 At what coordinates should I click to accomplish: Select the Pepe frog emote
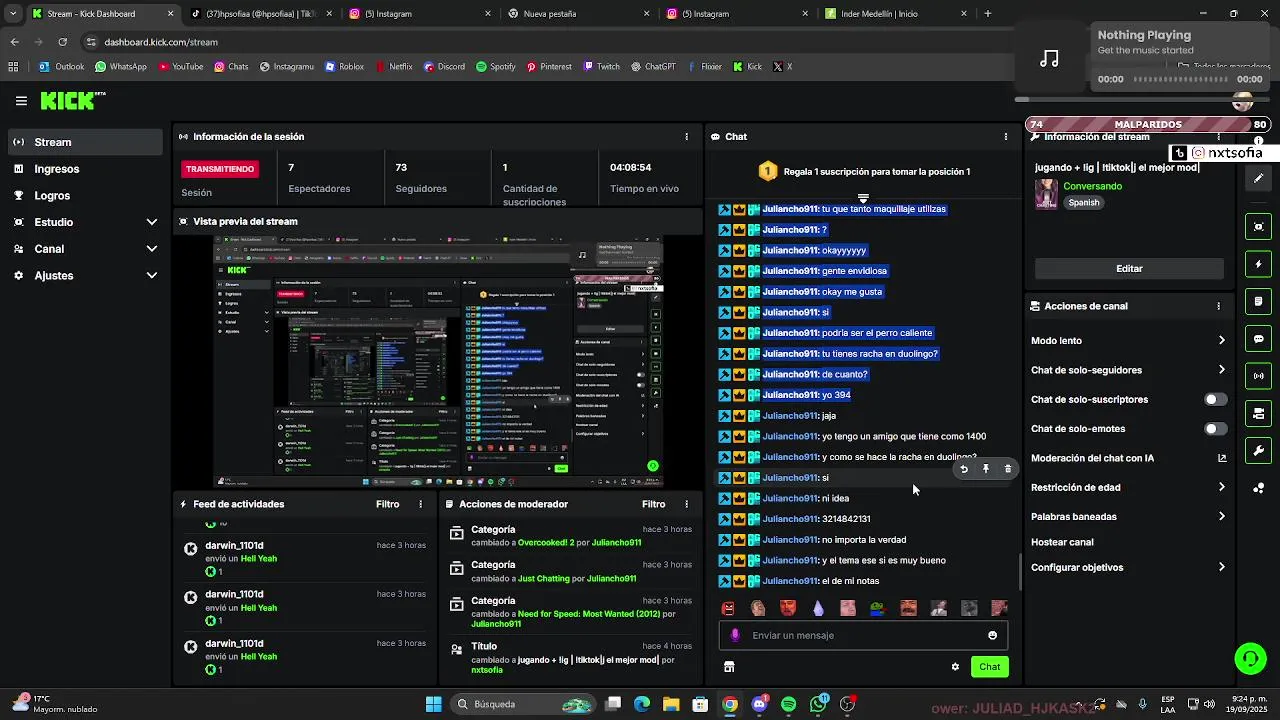(x=878, y=608)
